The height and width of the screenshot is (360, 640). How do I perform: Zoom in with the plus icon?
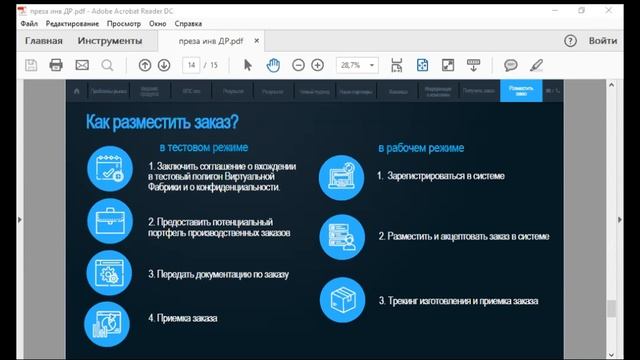[318, 65]
